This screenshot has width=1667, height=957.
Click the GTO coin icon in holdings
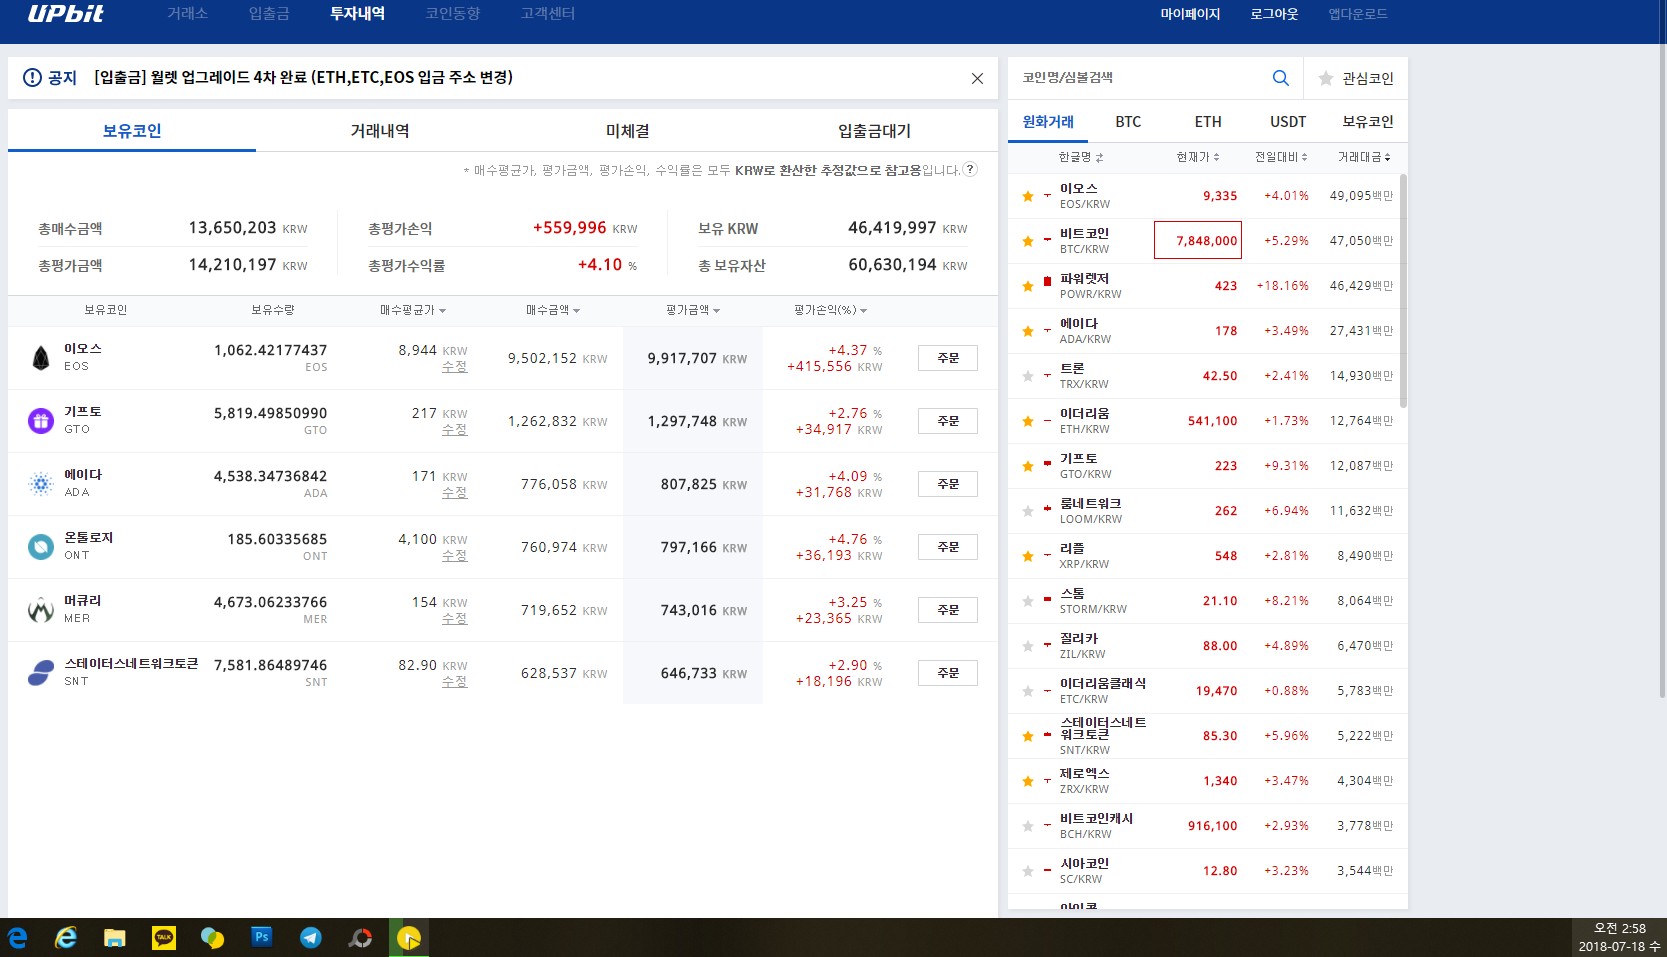tap(41, 421)
